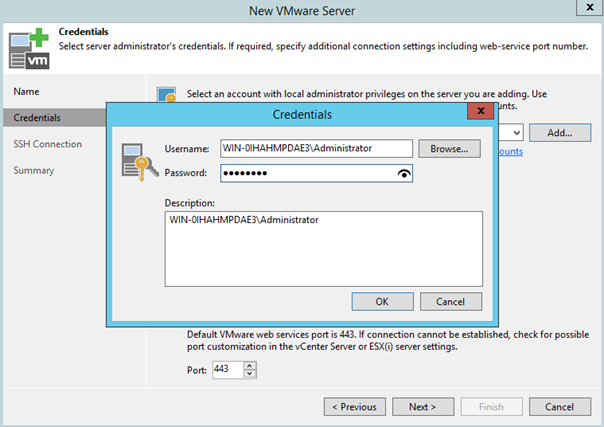Click into the Port number field
Viewport: 604px width, 427px height.
pos(228,370)
